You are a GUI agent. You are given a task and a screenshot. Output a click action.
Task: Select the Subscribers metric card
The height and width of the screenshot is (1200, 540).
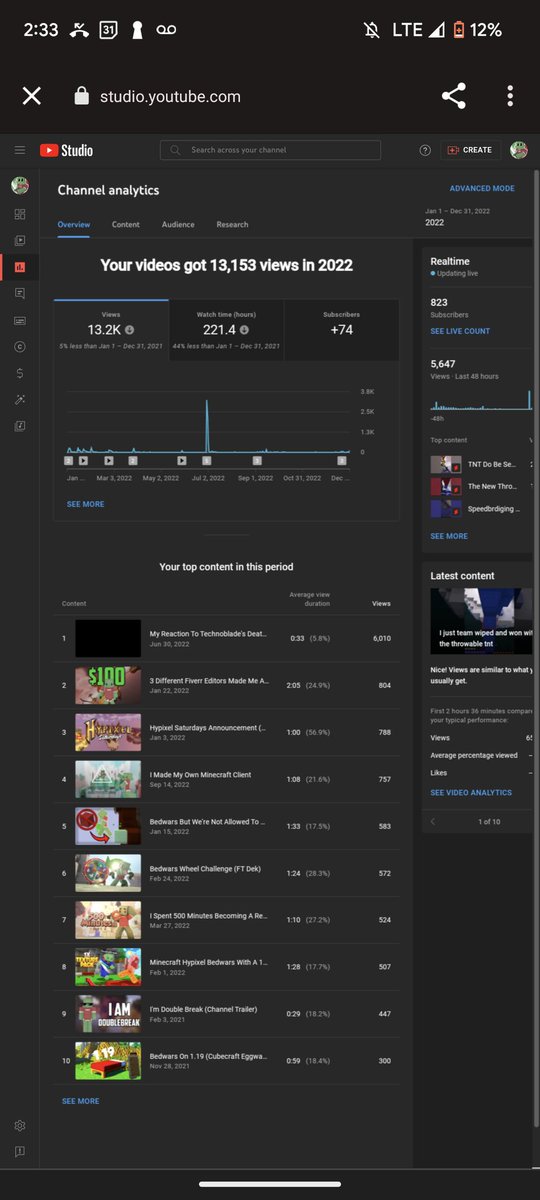point(342,330)
